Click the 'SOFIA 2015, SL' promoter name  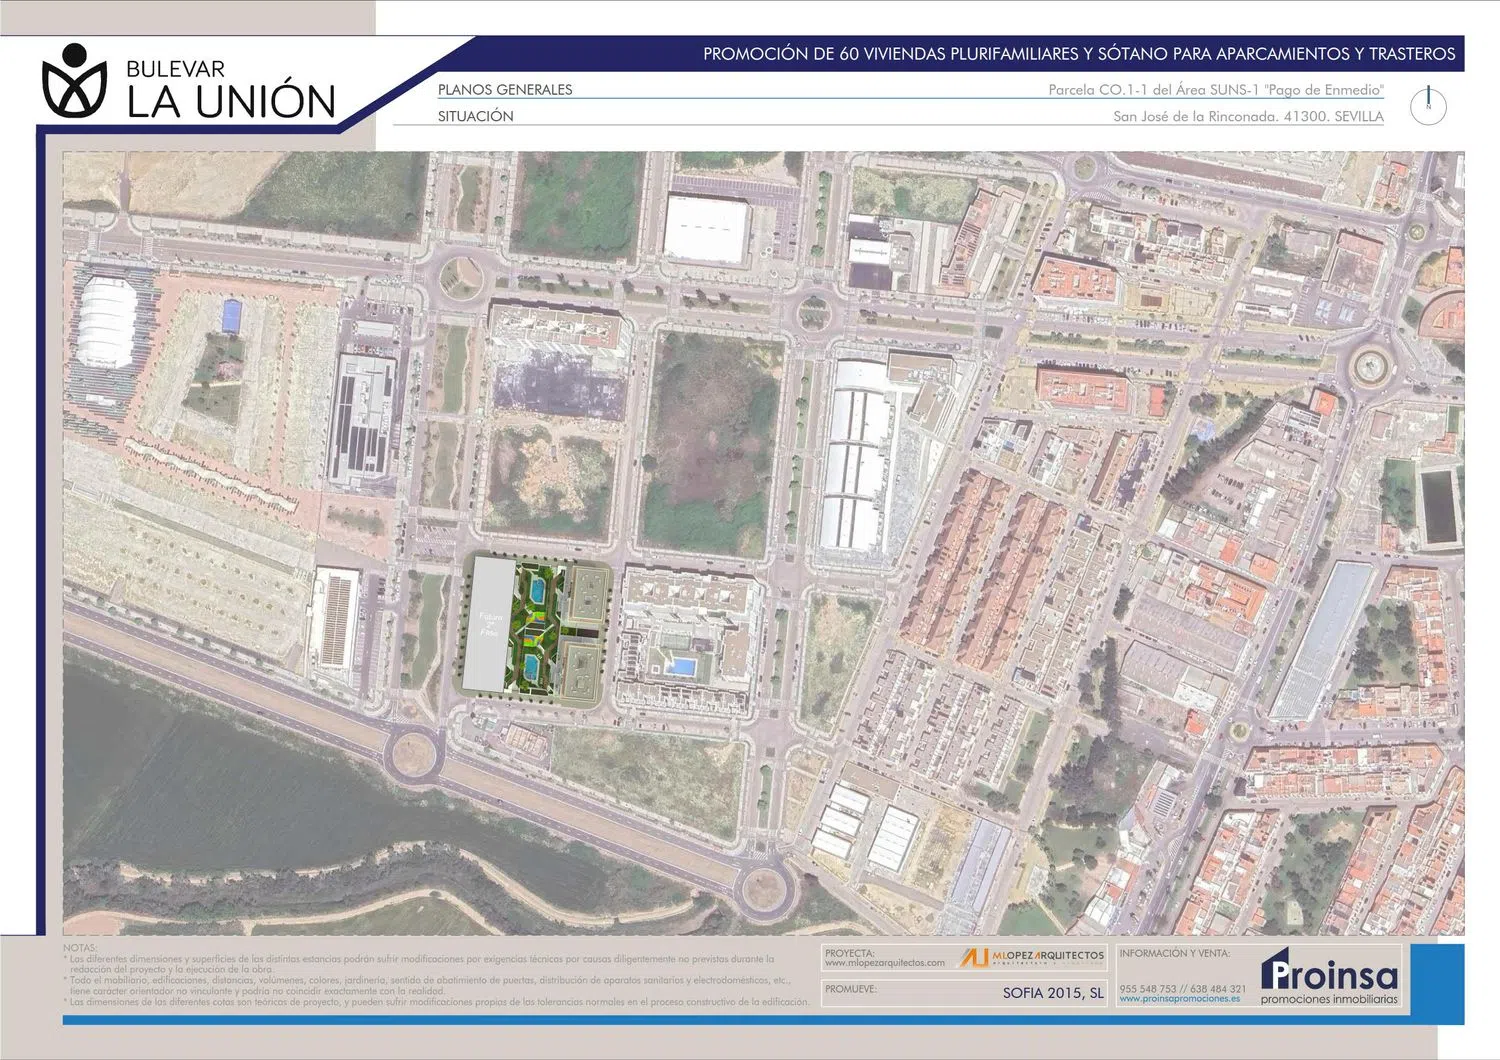pyautogui.click(x=1053, y=993)
